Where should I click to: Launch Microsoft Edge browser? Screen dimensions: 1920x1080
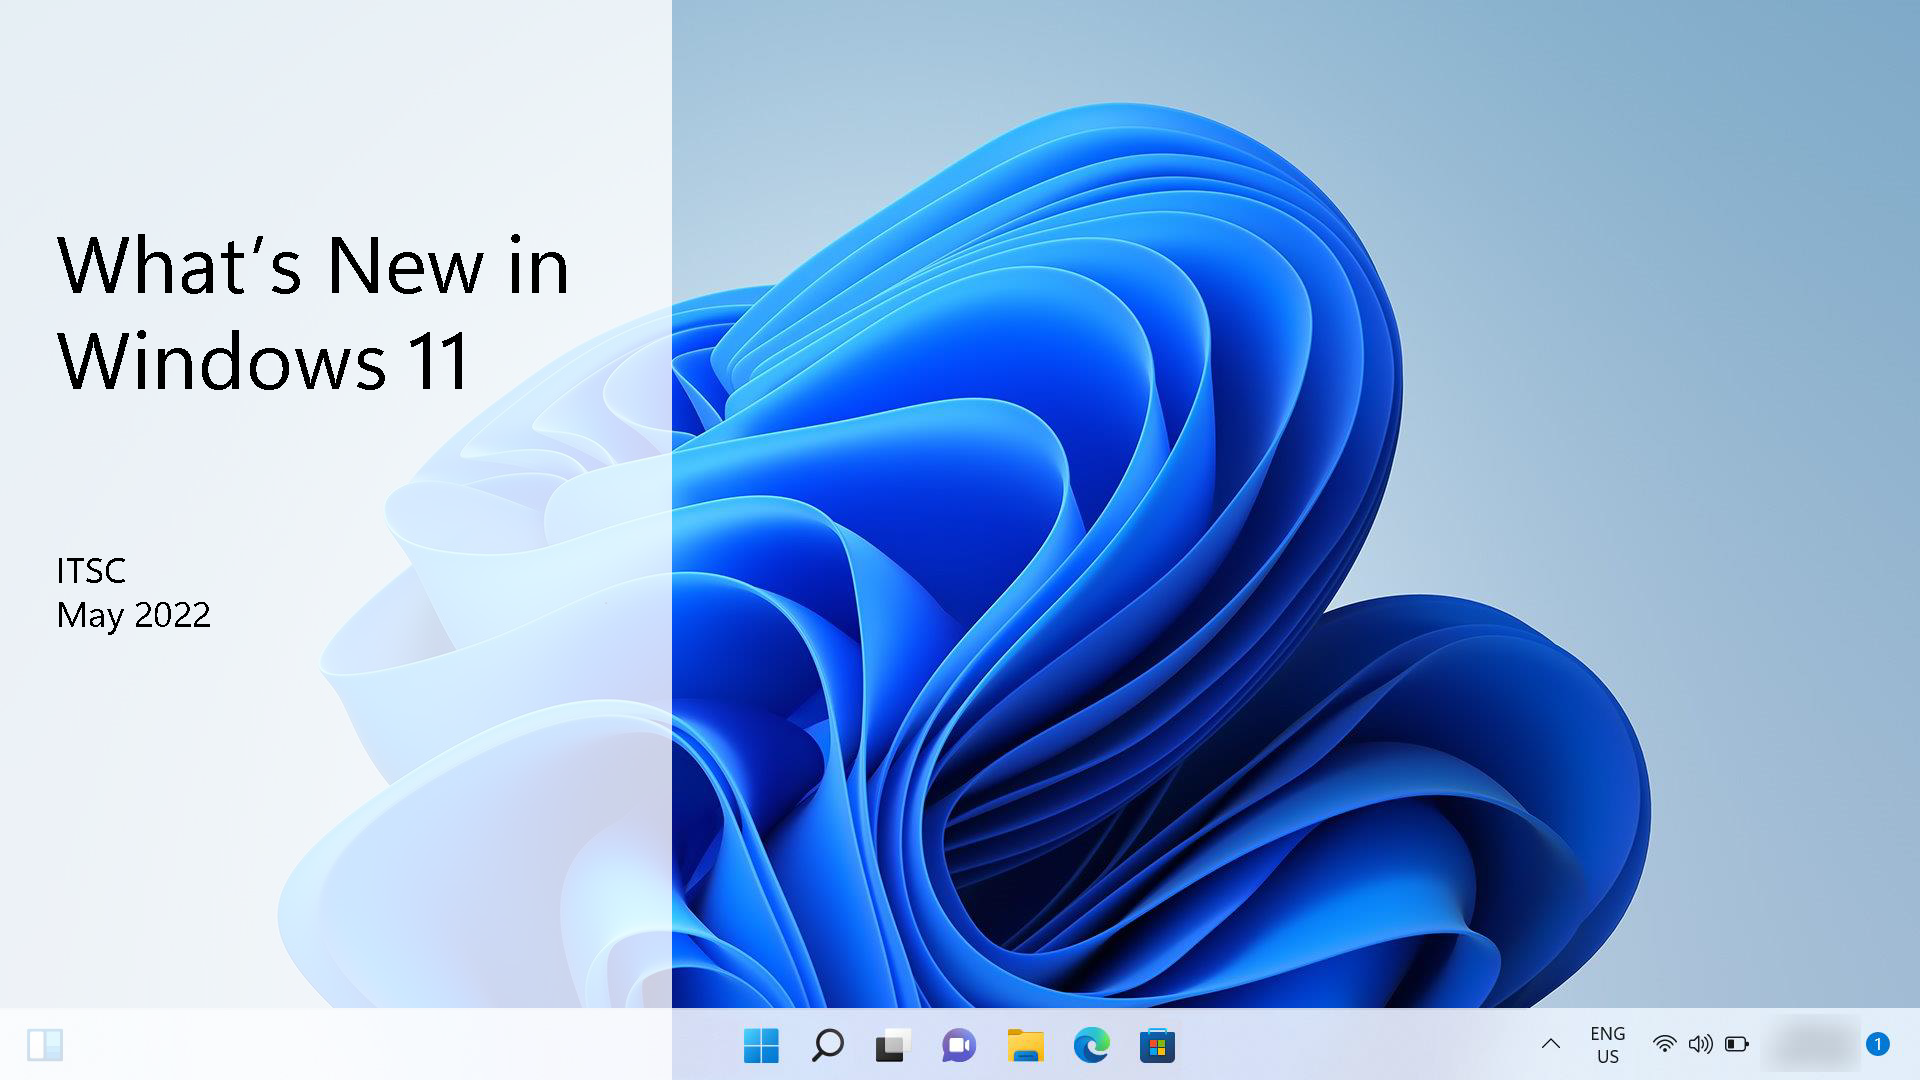tap(1091, 1045)
